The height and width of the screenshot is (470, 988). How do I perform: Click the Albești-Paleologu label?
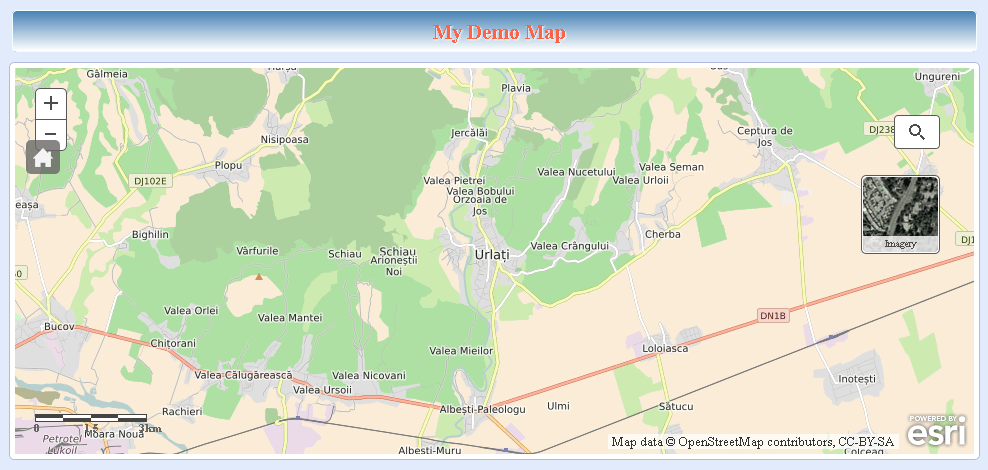[x=483, y=410]
